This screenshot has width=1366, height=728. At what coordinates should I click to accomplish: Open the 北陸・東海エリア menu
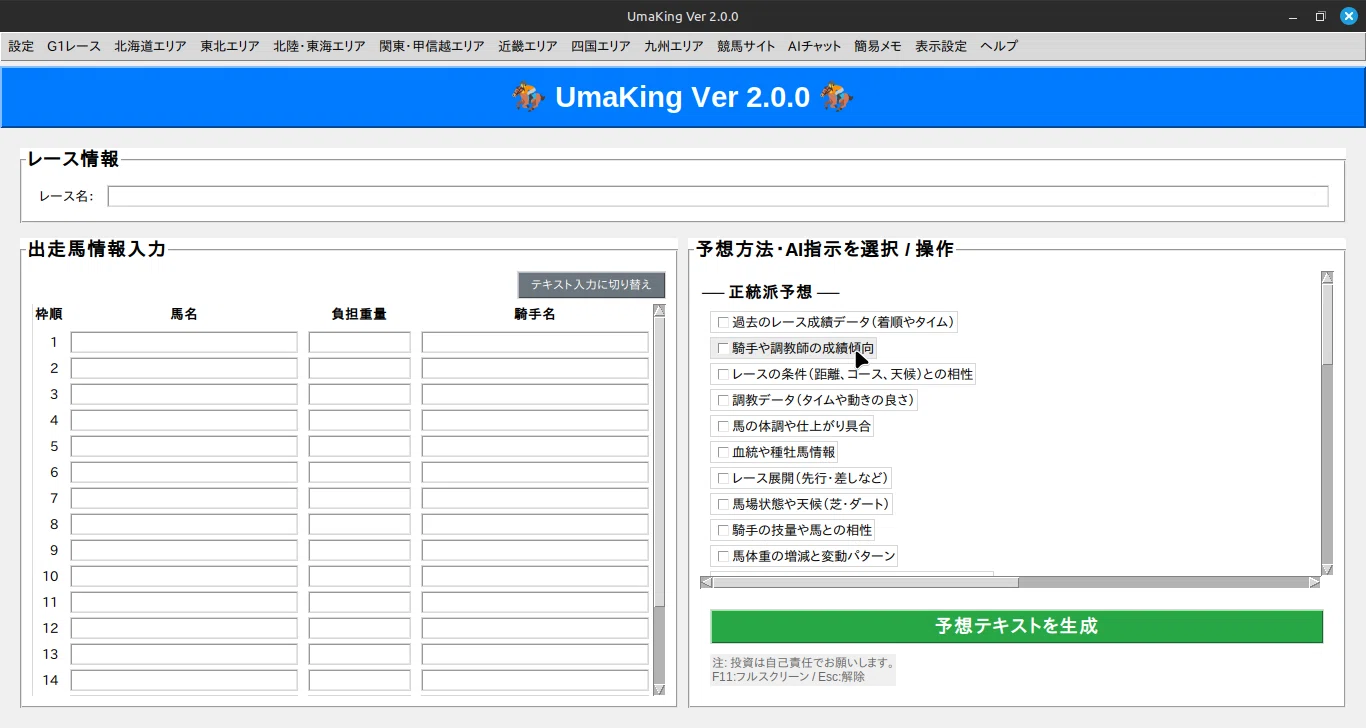tap(320, 46)
